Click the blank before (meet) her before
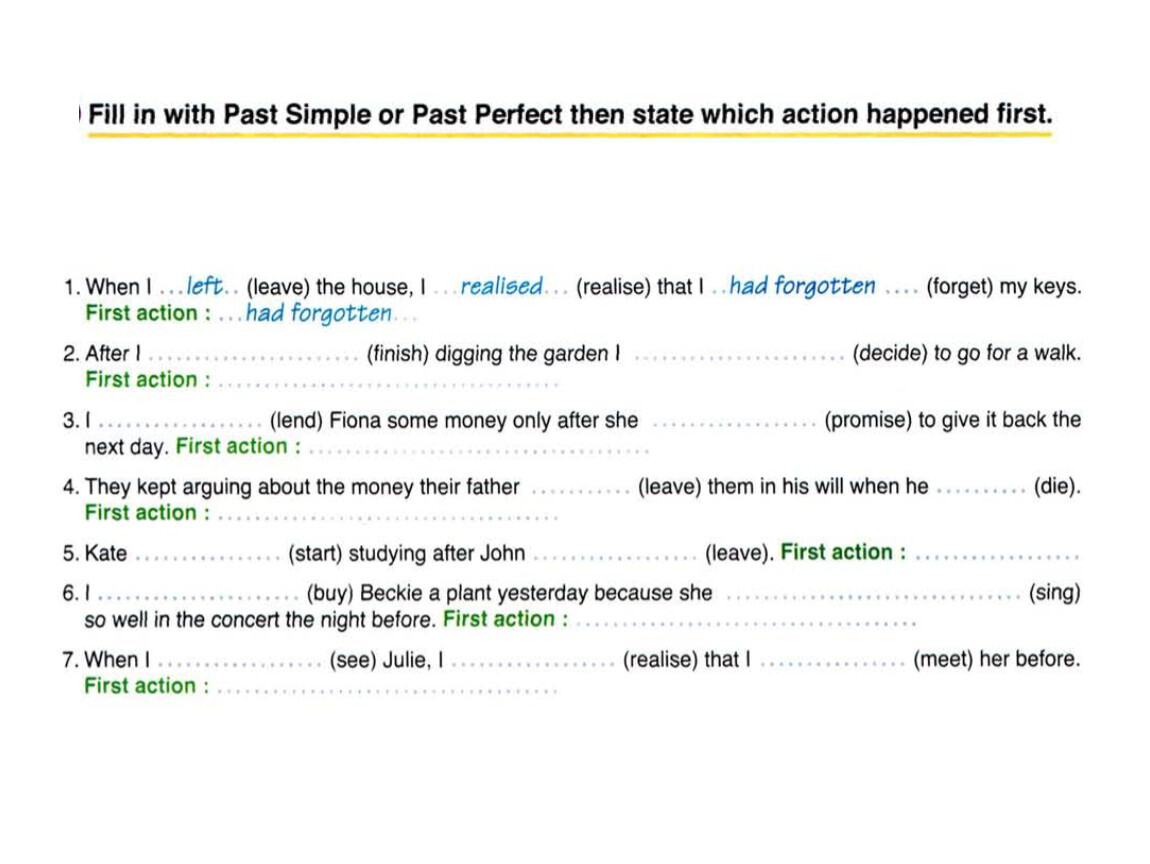The image size is (1150, 864). (x=832, y=662)
